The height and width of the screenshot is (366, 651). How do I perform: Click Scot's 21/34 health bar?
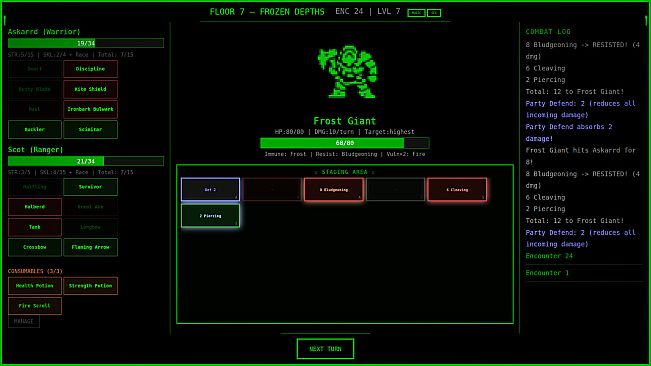[x=86, y=161]
